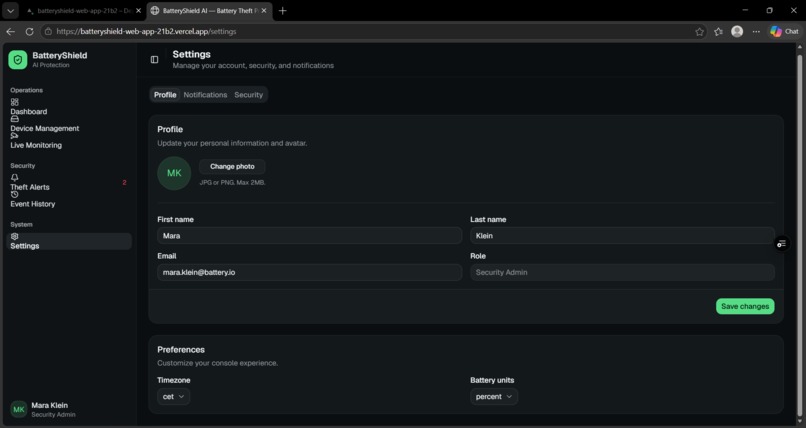
Task: Click the BatteryShield shield logo icon
Action: point(17,60)
